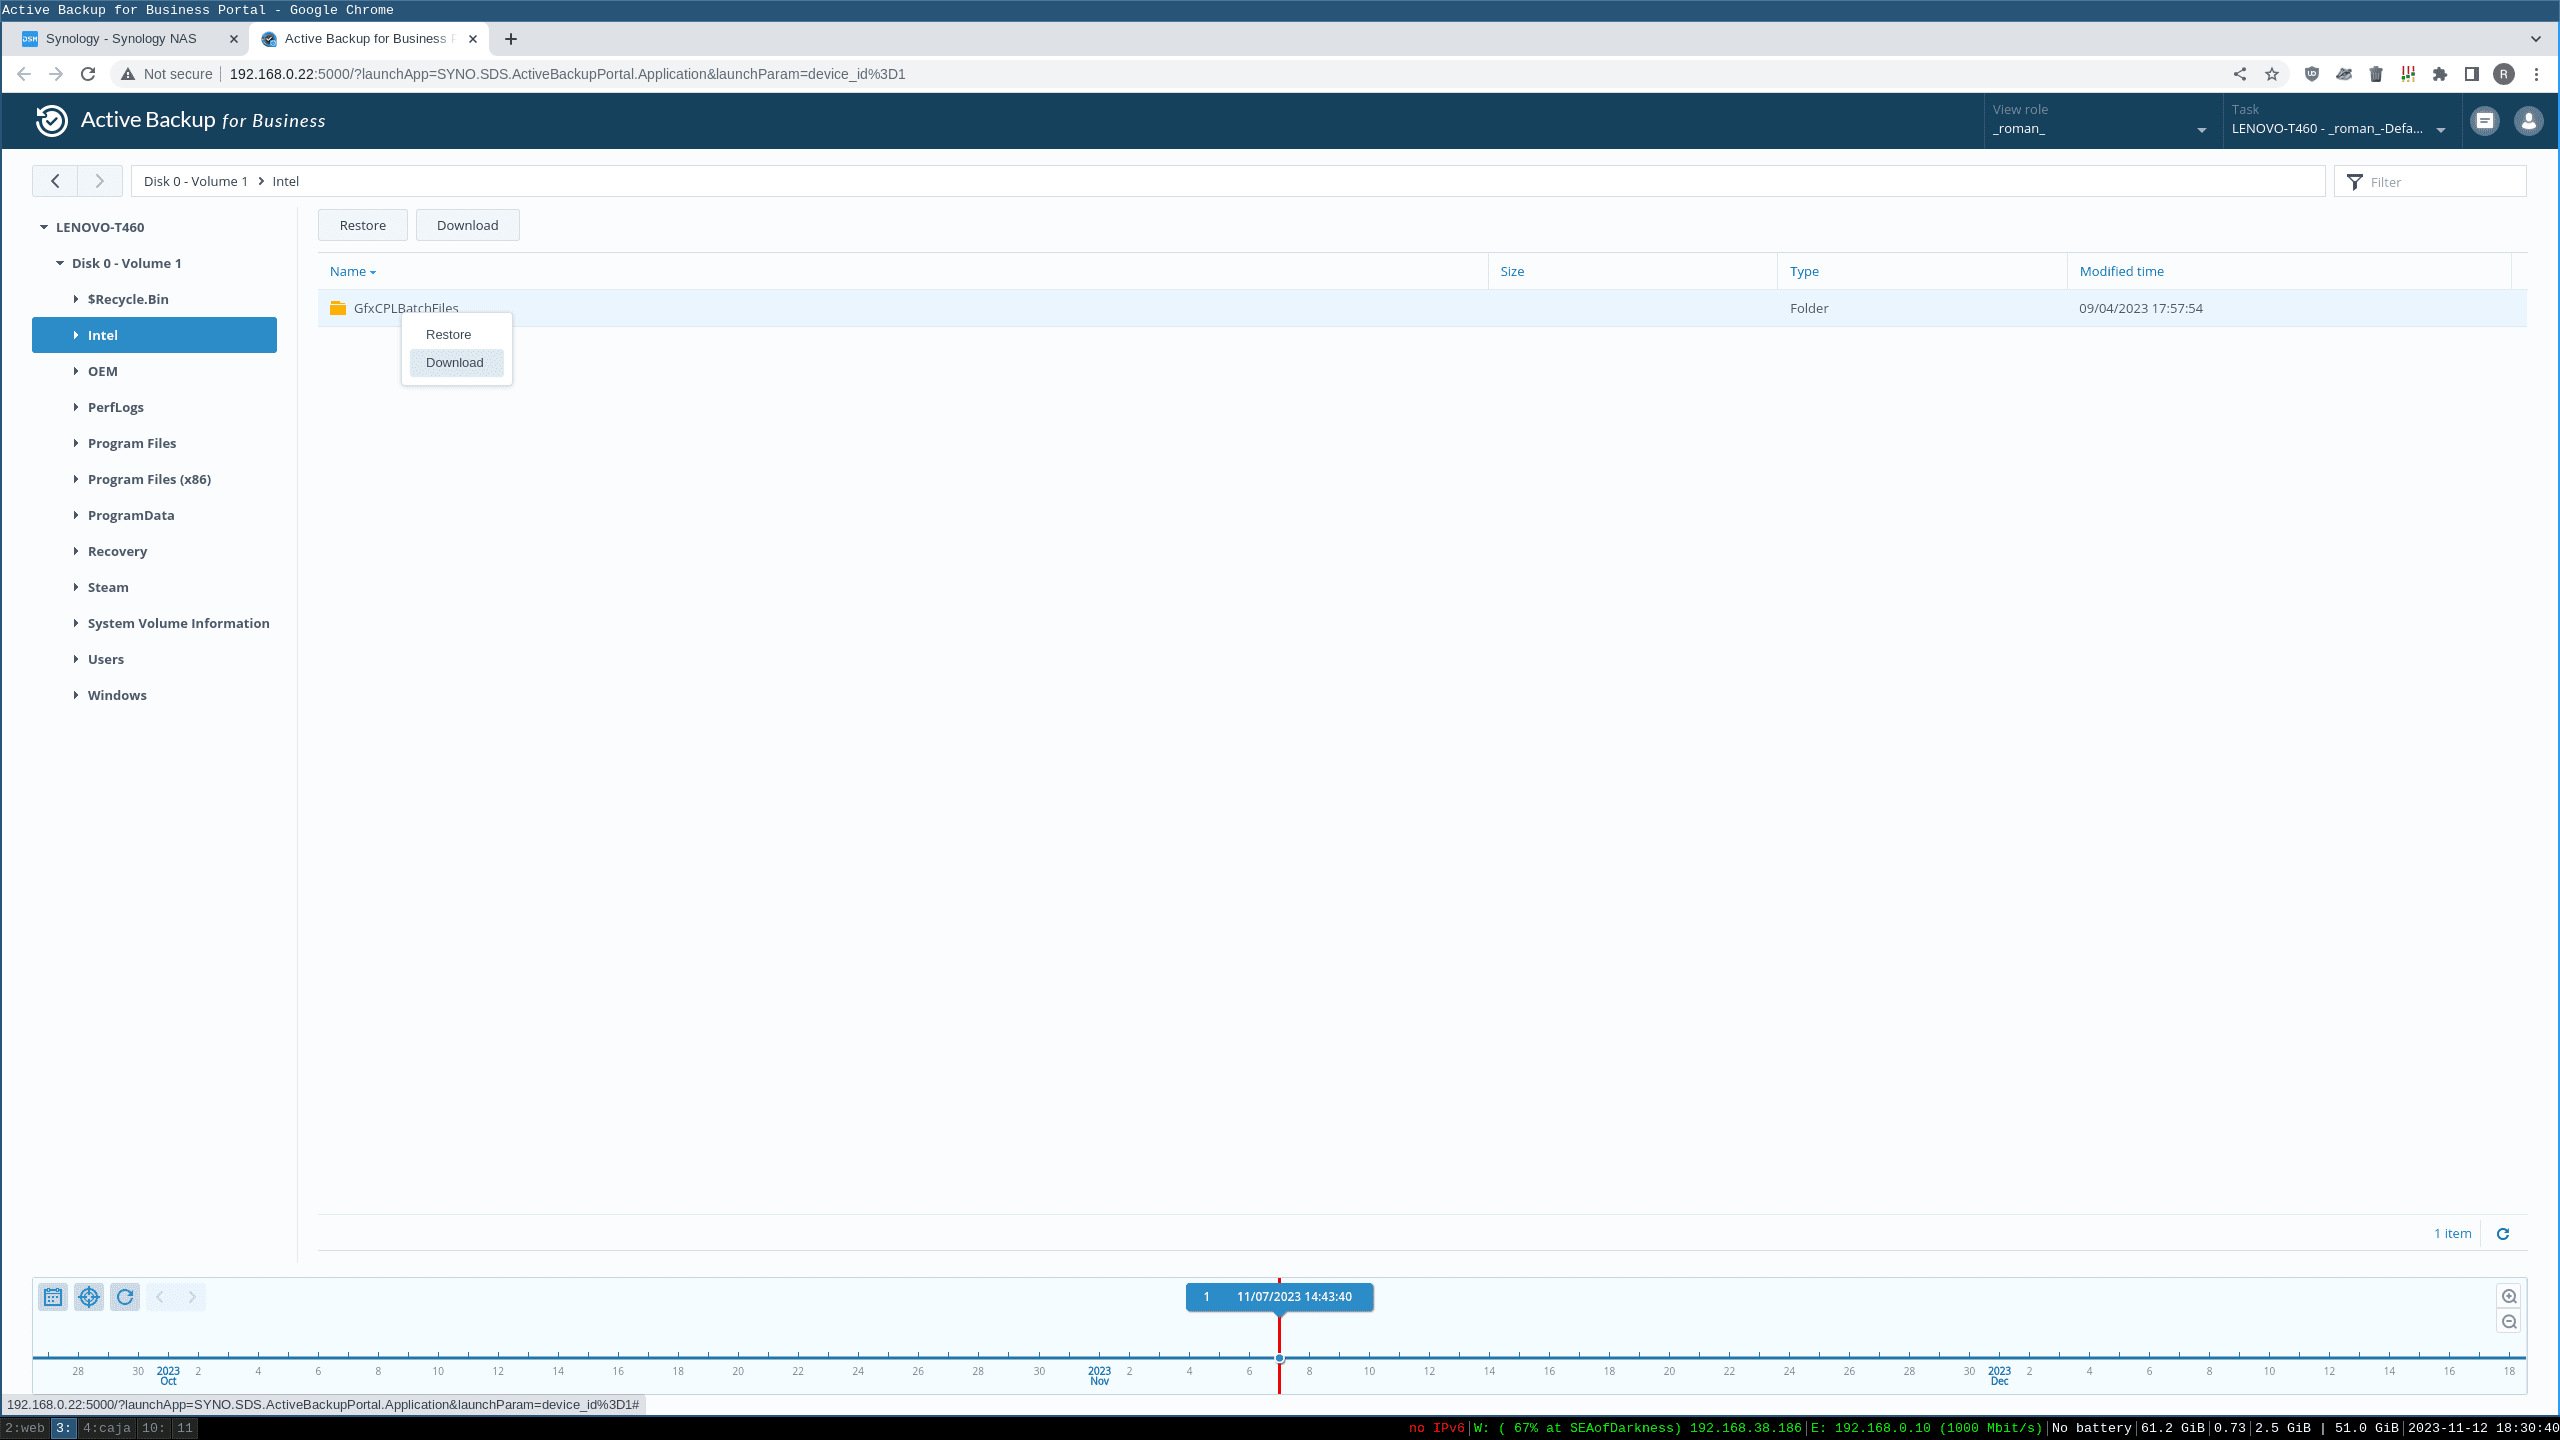Click the locate current version target icon
This screenshot has height=1440, width=2560.
tap(89, 1297)
